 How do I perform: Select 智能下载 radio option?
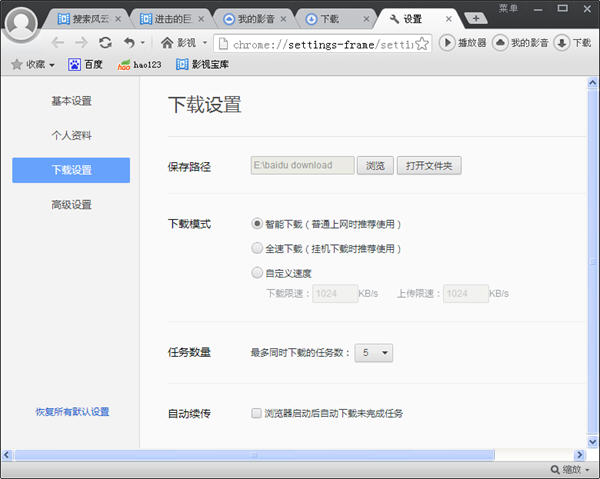click(x=257, y=224)
